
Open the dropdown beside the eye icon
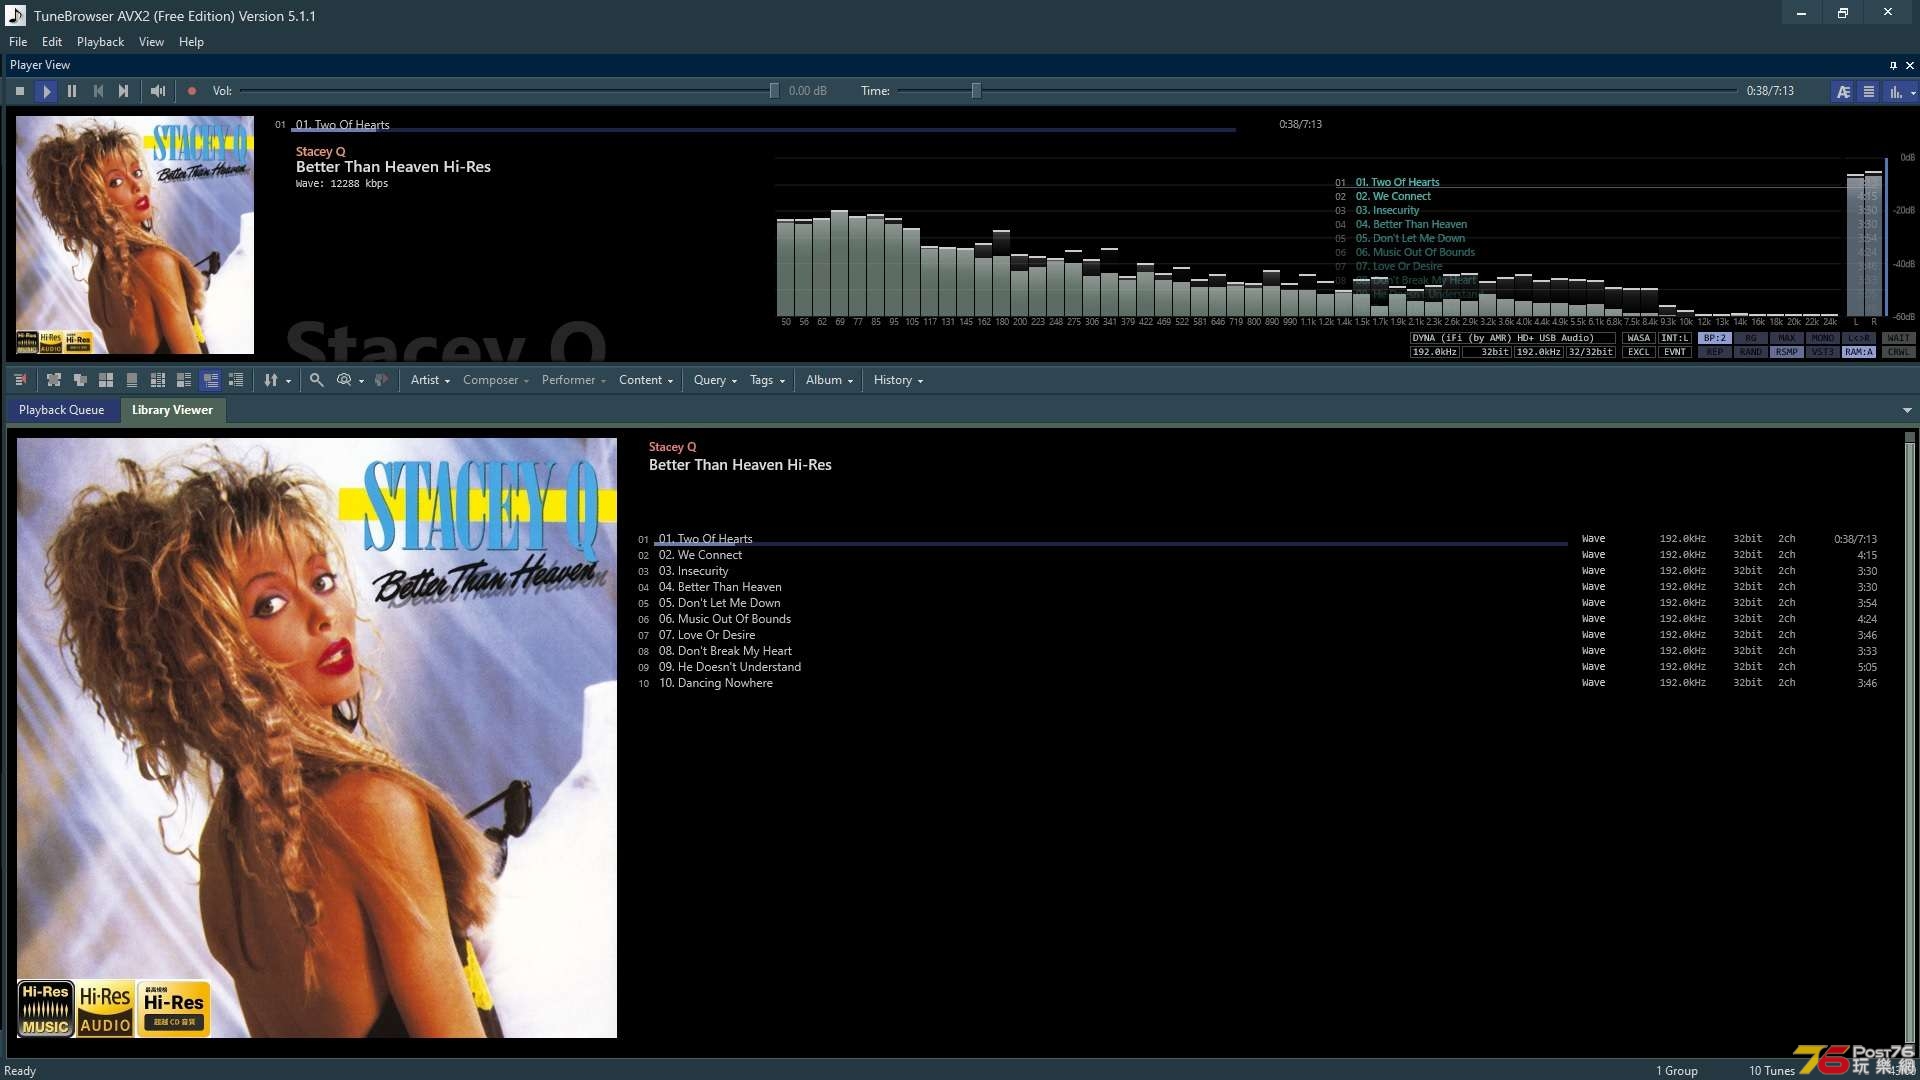click(361, 381)
